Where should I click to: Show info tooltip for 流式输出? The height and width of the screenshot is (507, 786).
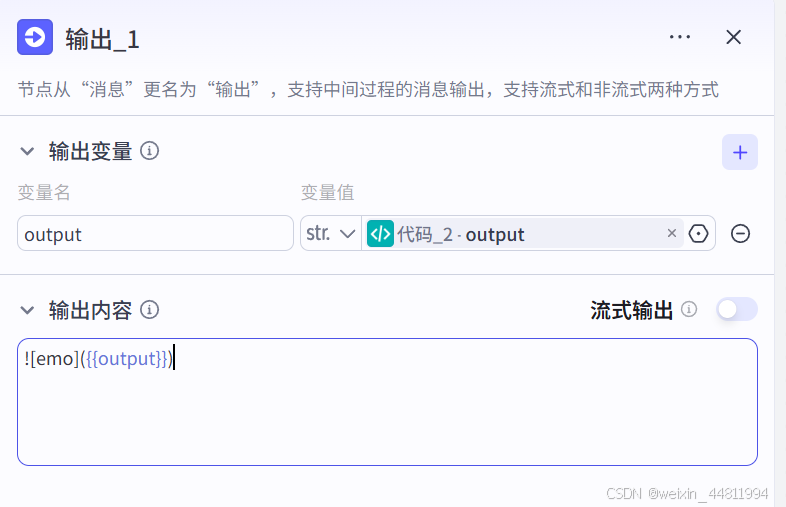click(689, 309)
